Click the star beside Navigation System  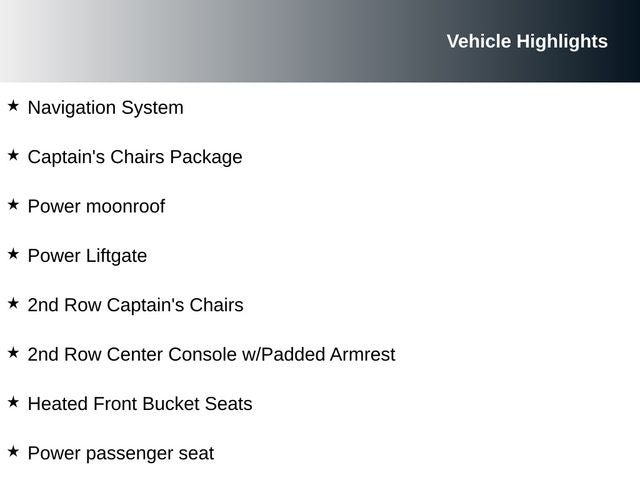pyautogui.click(x=13, y=105)
